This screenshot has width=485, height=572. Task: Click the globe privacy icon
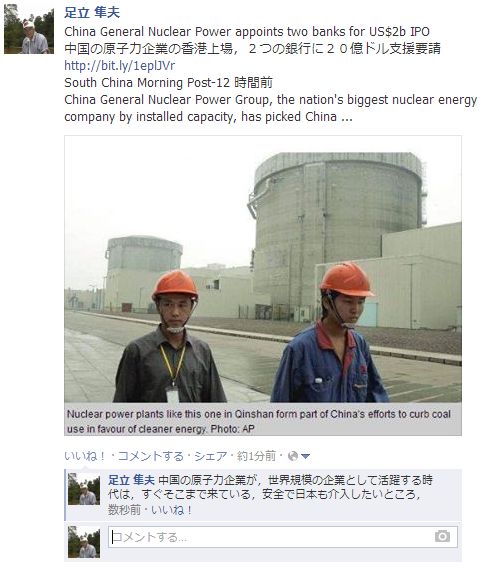click(x=292, y=456)
